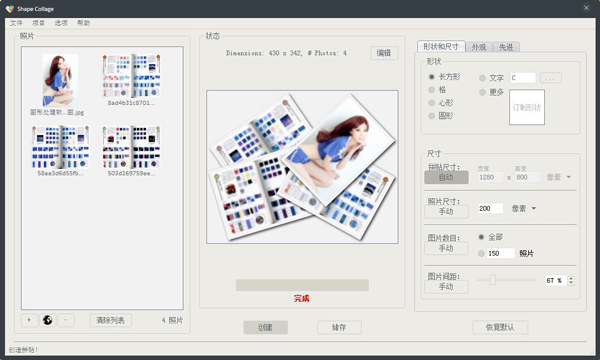Open the 文件 menu
This screenshot has width=600, height=360.
pyautogui.click(x=16, y=23)
